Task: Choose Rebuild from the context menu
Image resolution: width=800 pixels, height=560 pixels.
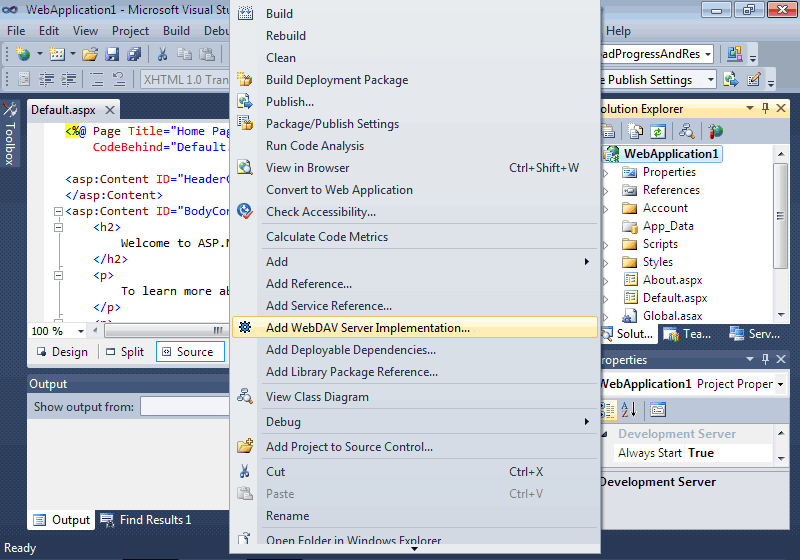Action: [414, 36]
